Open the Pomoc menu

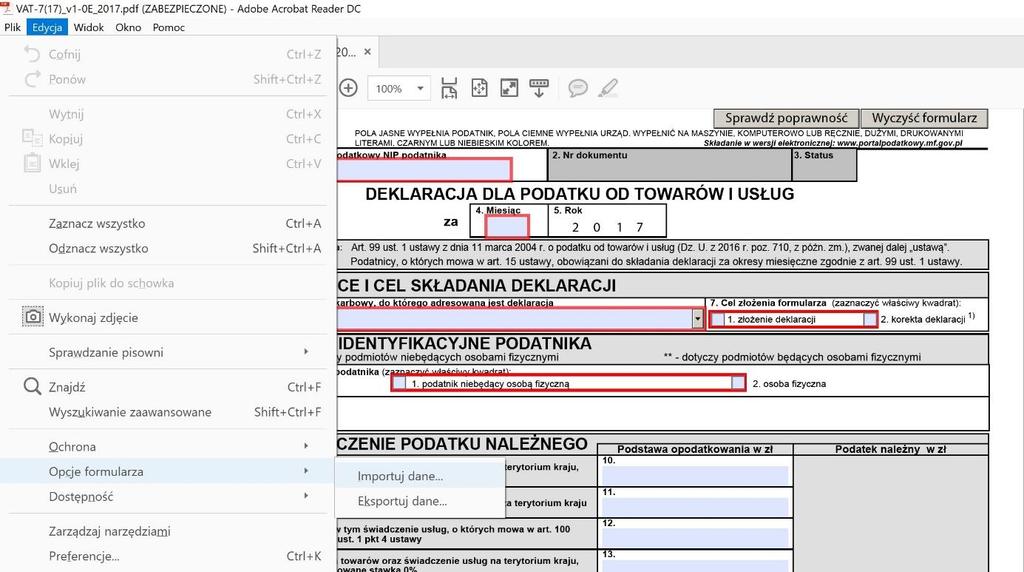point(168,27)
